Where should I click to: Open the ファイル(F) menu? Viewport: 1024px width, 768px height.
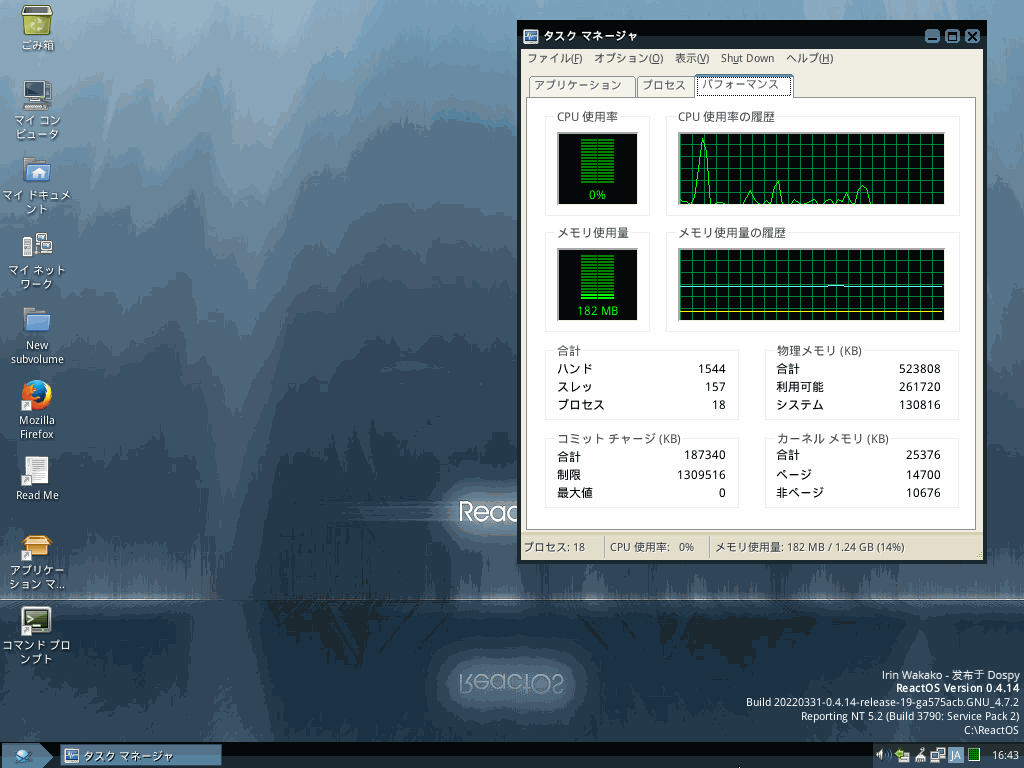coord(554,58)
